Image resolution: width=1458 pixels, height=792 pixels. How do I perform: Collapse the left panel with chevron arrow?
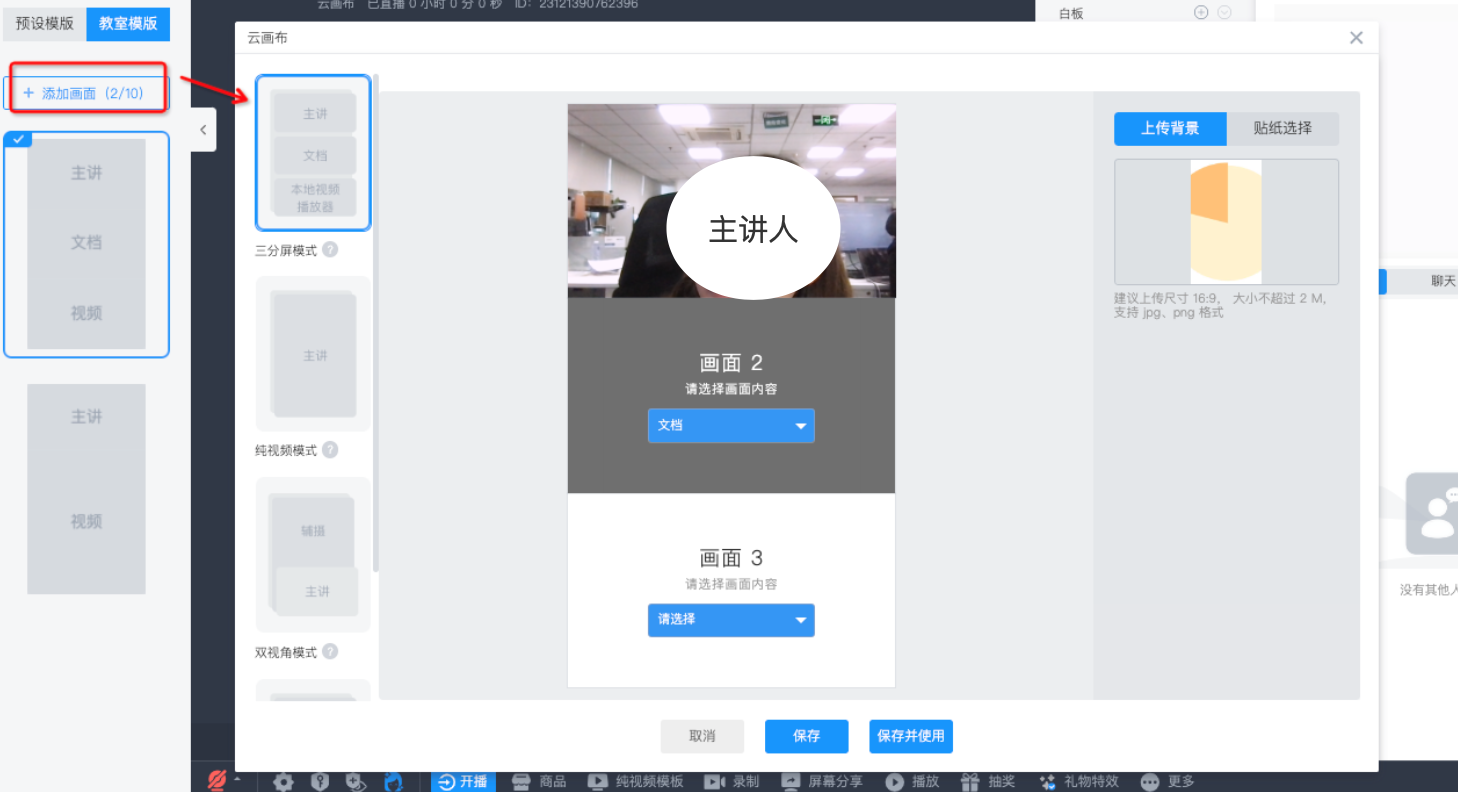point(203,130)
